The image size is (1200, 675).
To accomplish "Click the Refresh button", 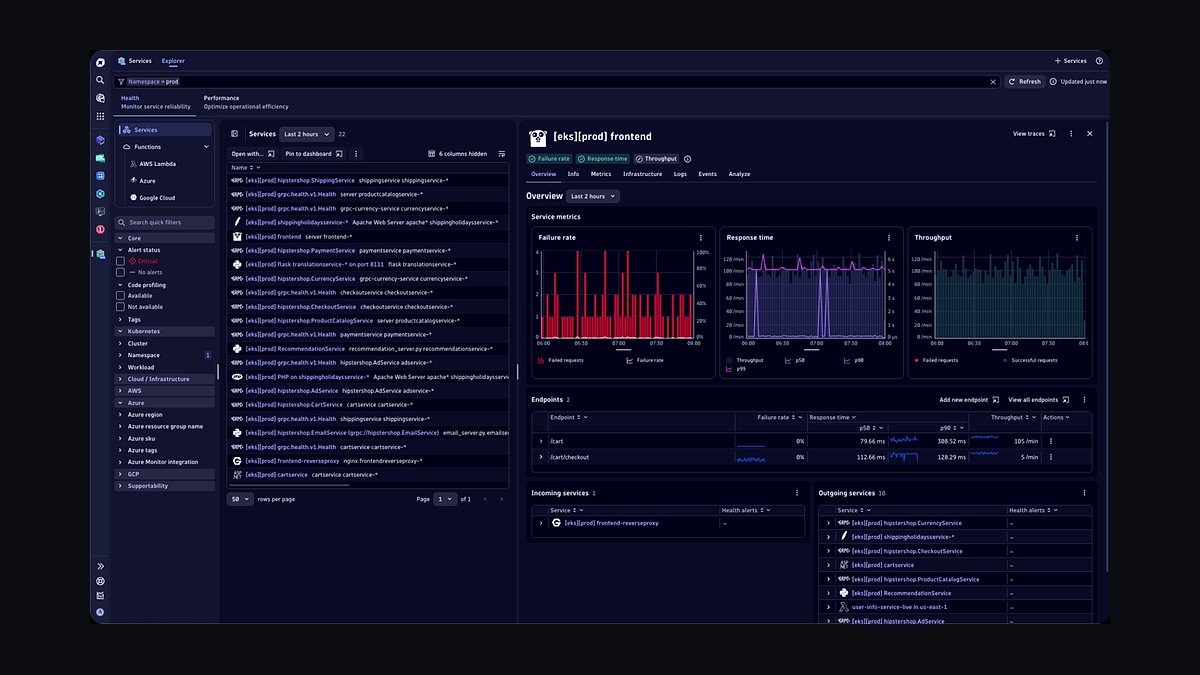I will coord(1025,82).
